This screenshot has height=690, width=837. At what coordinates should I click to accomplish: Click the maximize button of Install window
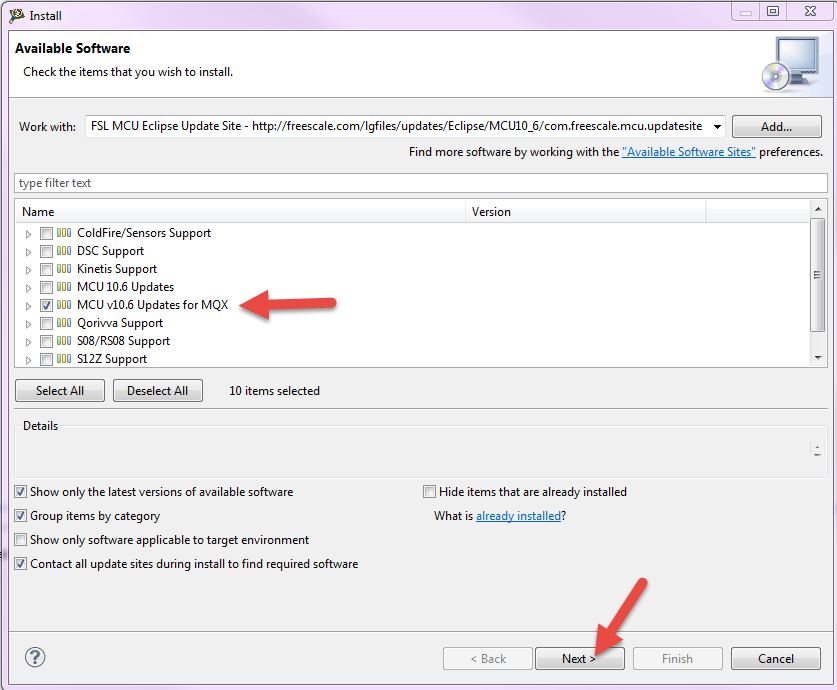pyautogui.click(x=773, y=11)
